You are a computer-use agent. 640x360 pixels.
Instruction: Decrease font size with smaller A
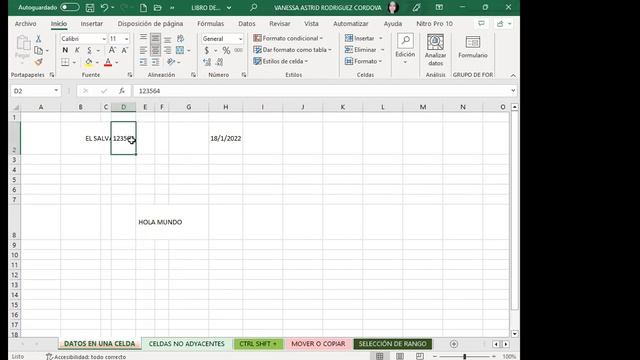pyautogui.click(x=125, y=50)
